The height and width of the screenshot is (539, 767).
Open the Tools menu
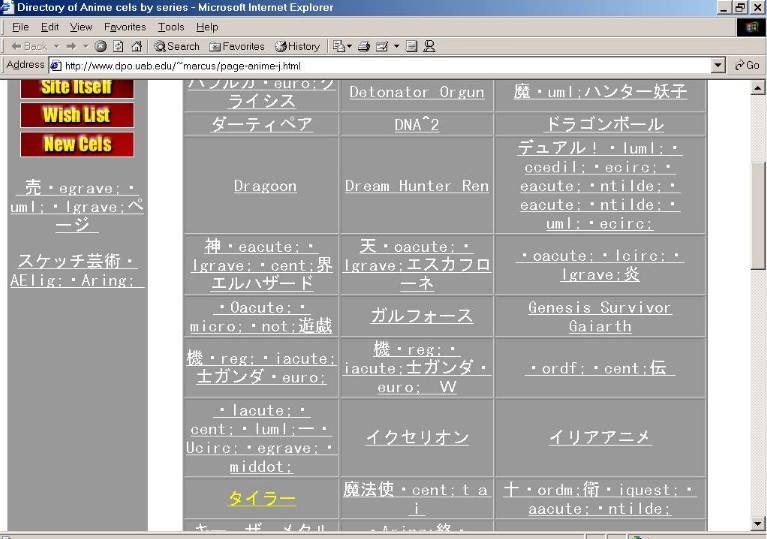tap(171, 27)
